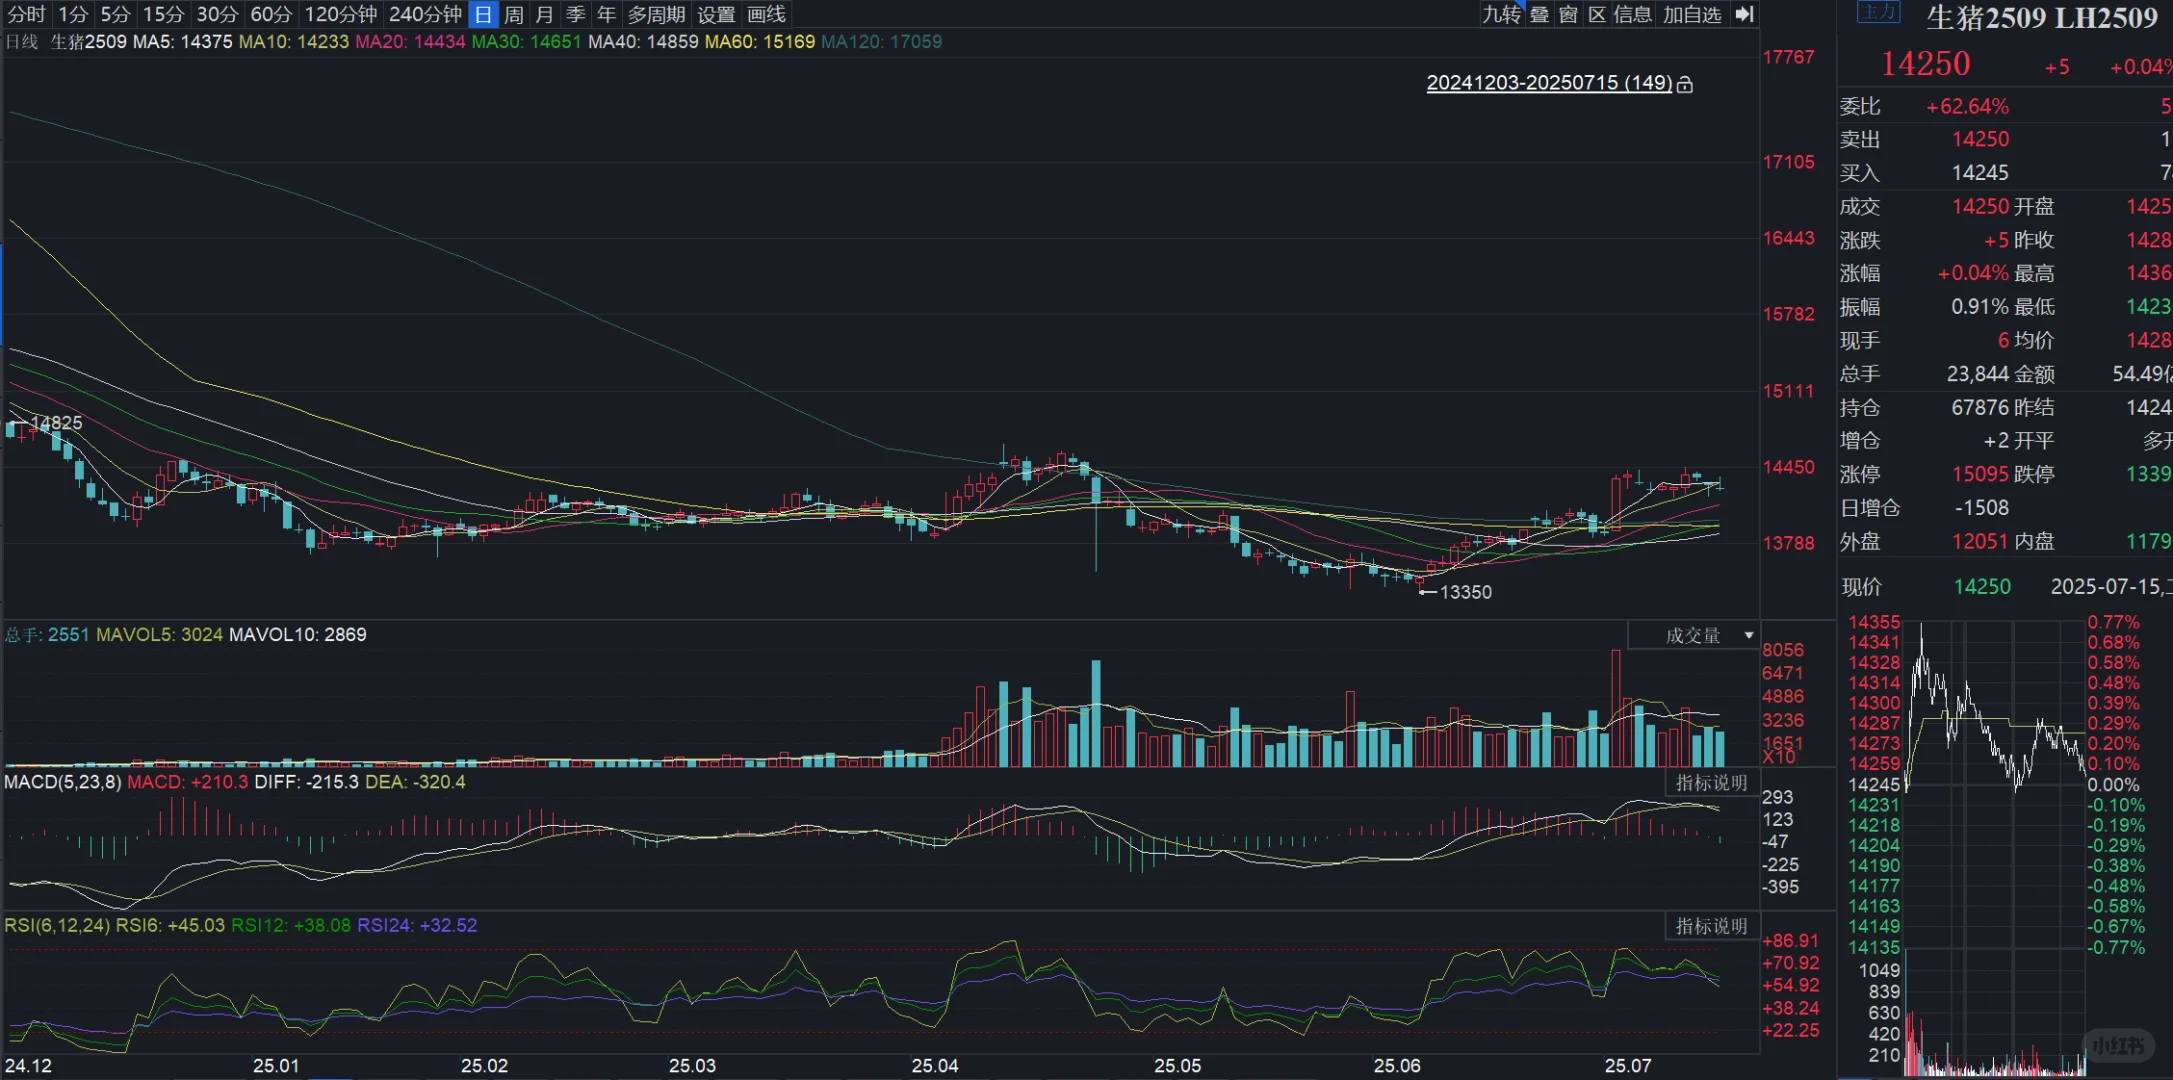This screenshot has height=1080, width=2173.
Task: Switch to the 60分 period tab
Action: (x=271, y=14)
